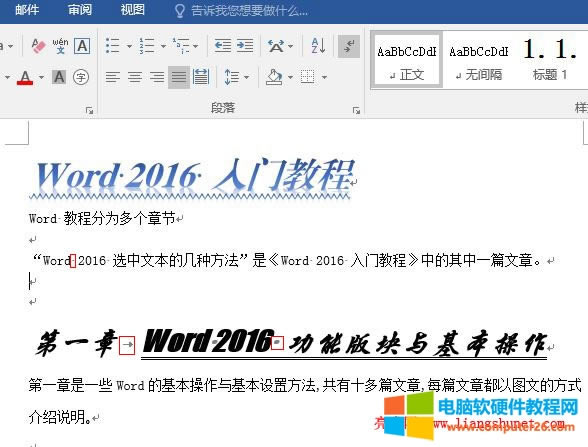The width and height of the screenshot is (588, 447).
Task: Open the Multilevel List dropdown arrow
Action: (195, 46)
